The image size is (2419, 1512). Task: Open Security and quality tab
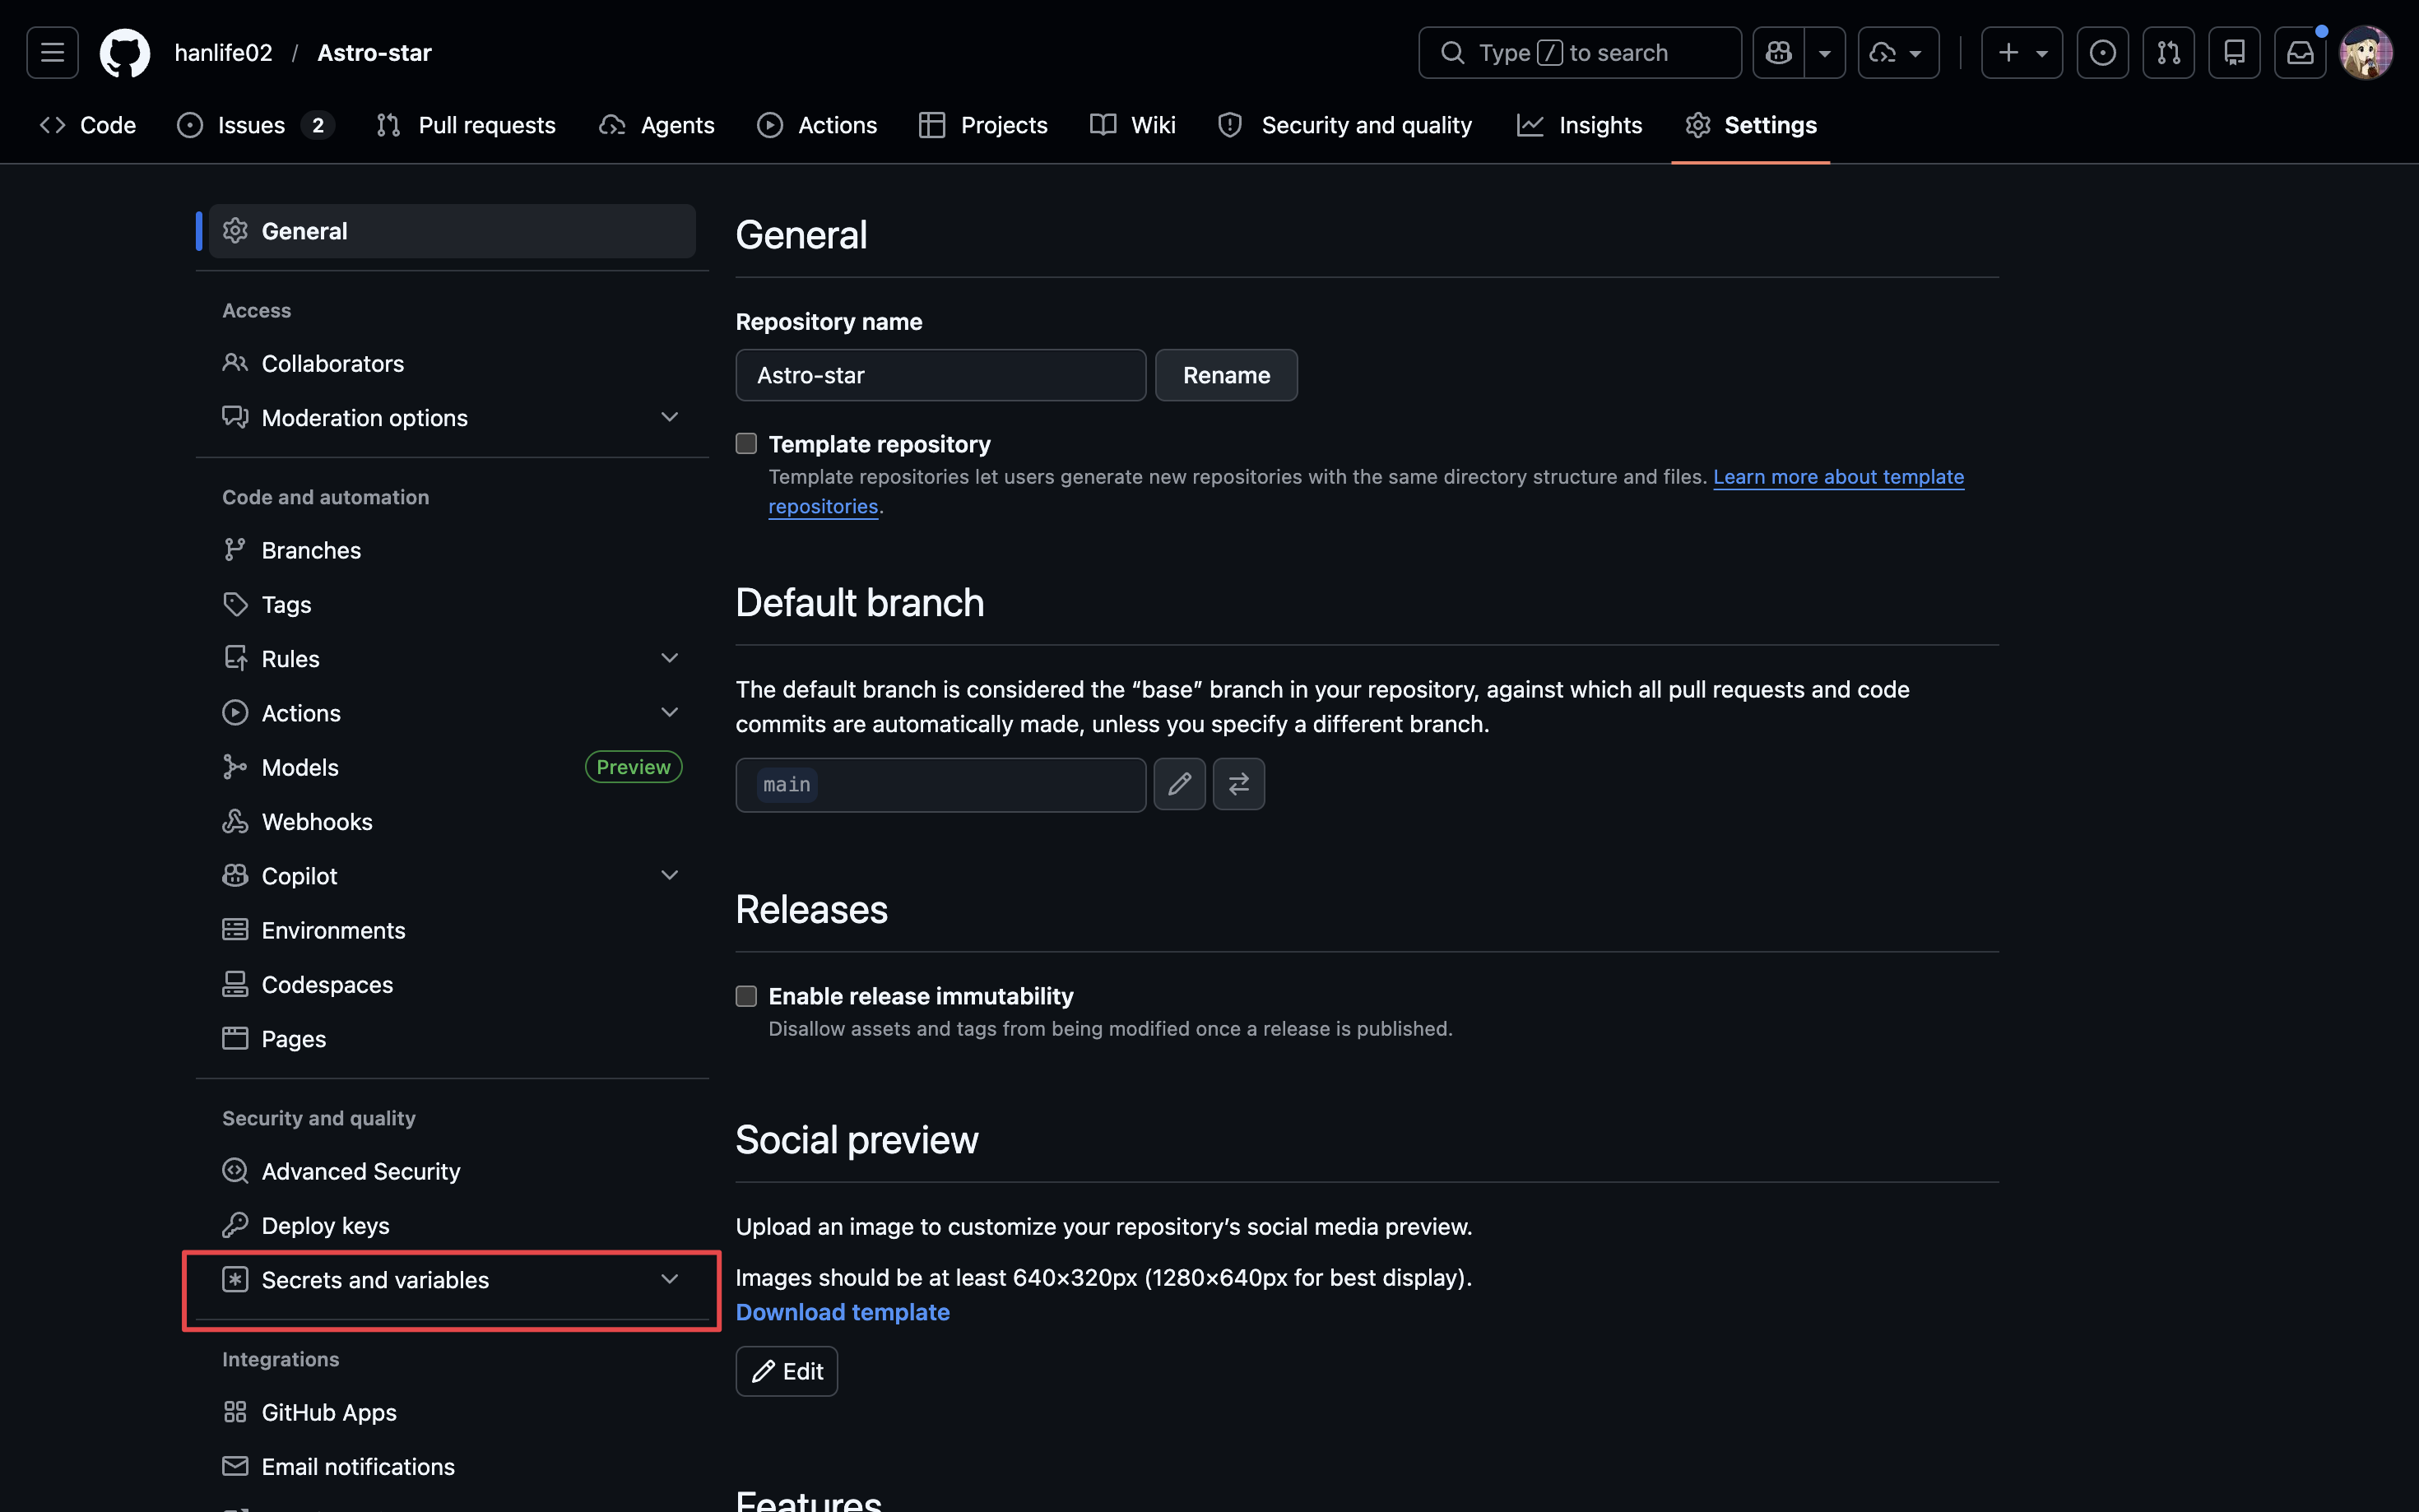click(1345, 125)
